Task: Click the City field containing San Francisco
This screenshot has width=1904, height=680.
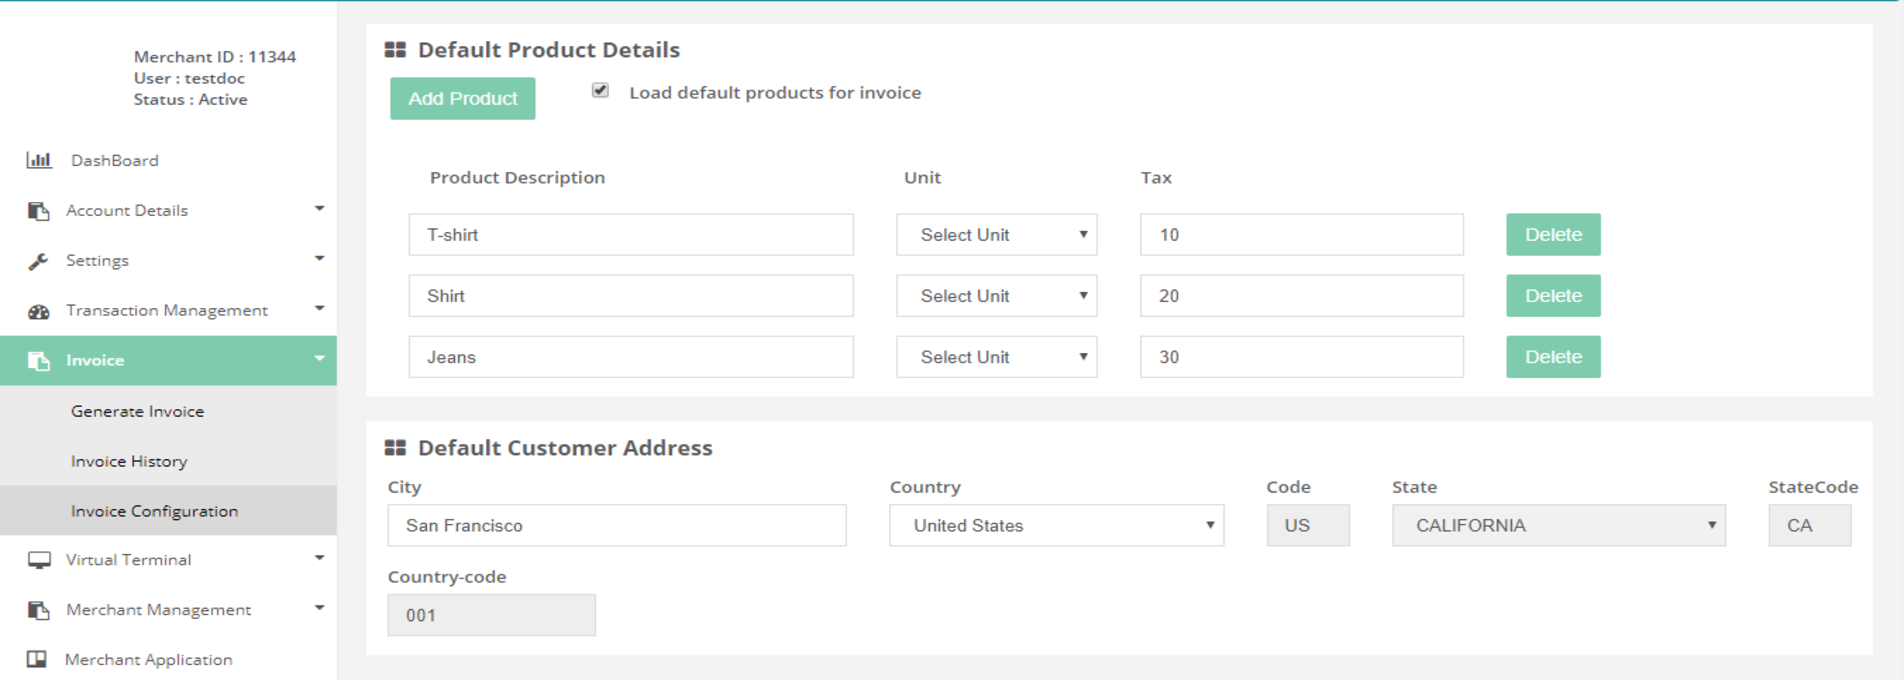Action: pyautogui.click(x=616, y=526)
